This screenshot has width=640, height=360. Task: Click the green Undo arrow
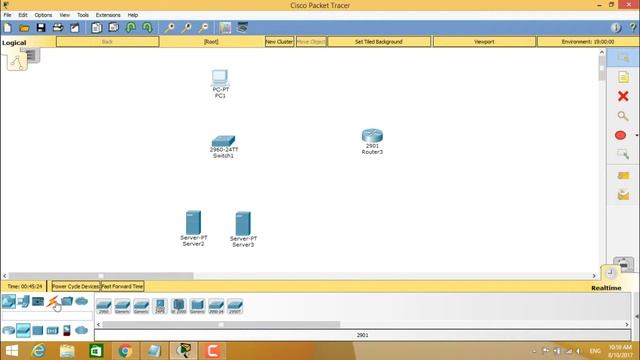coord(131,28)
